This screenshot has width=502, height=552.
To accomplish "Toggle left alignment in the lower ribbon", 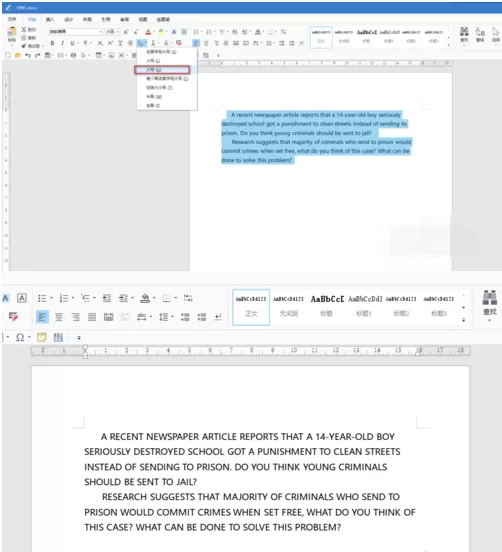I will pyautogui.click(x=42, y=317).
